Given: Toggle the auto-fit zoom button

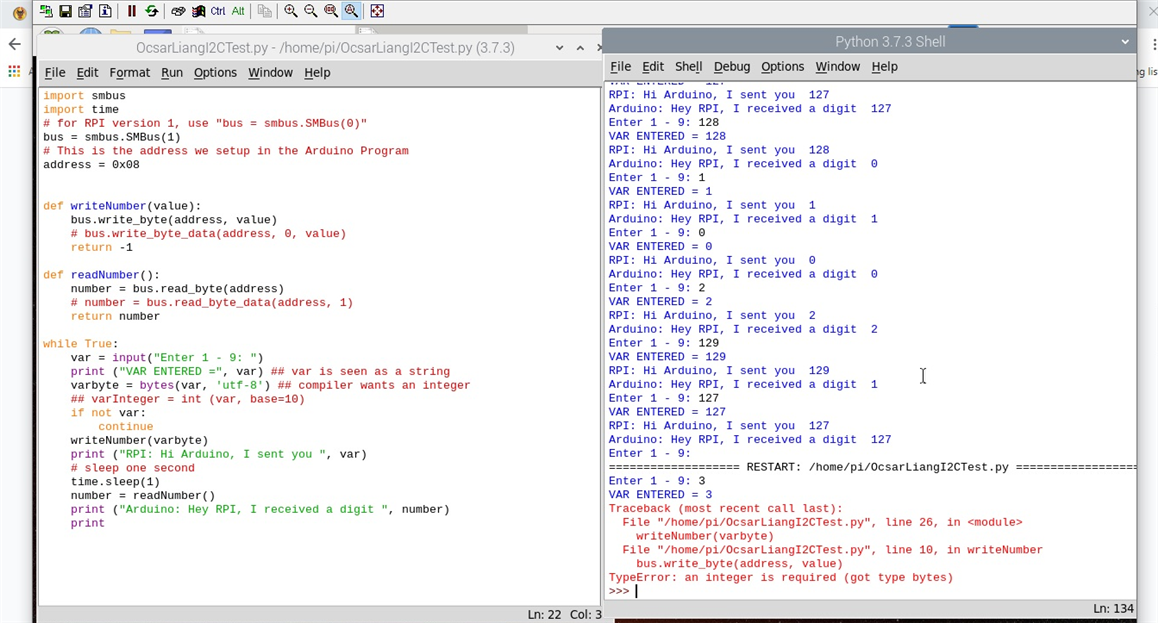Looking at the screenshot, I should click(351, 11).
